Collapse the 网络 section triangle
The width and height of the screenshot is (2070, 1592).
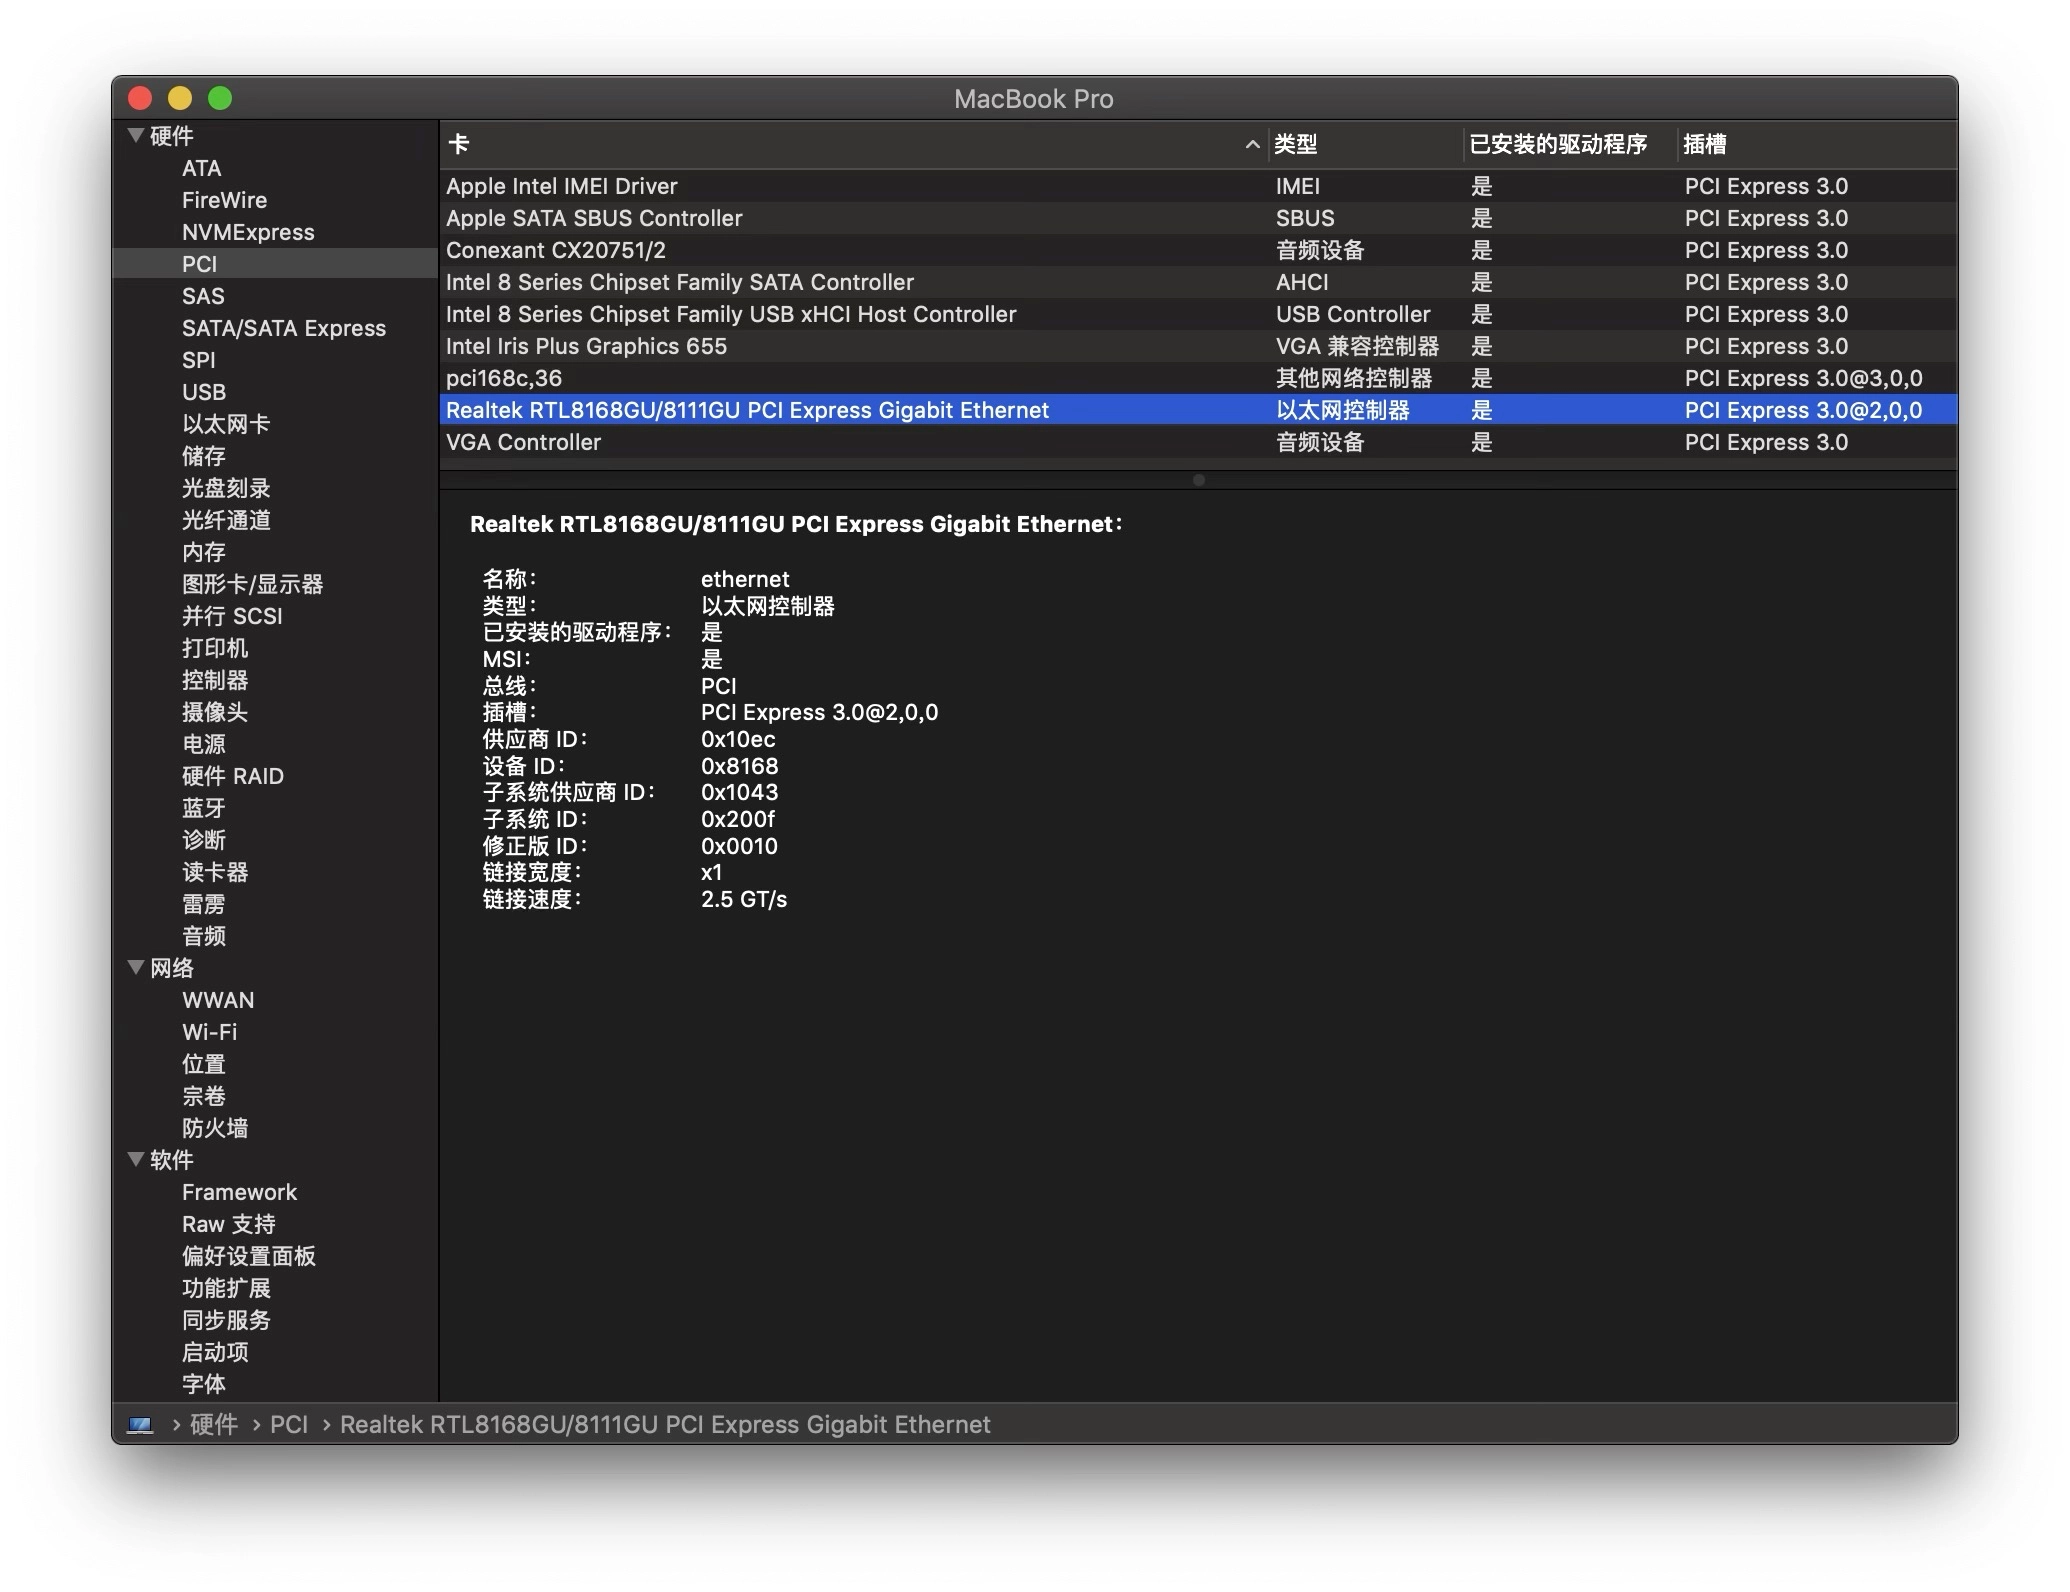tap(136, 967)
